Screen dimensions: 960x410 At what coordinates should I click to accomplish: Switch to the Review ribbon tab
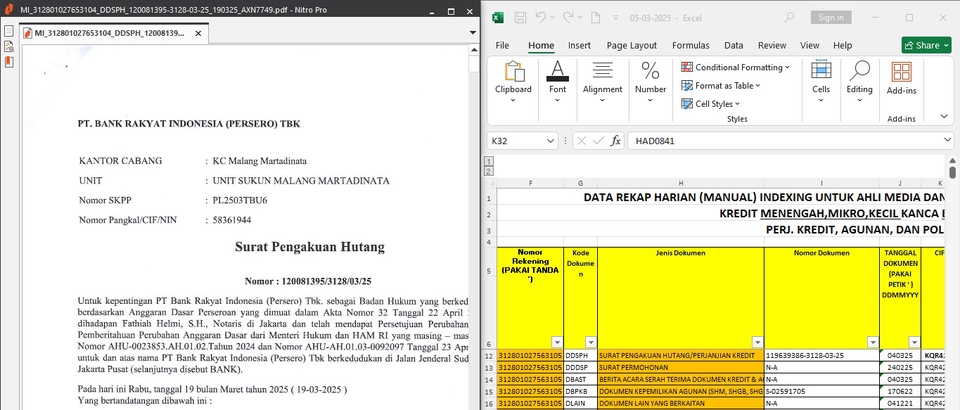(x=772, y=45)
